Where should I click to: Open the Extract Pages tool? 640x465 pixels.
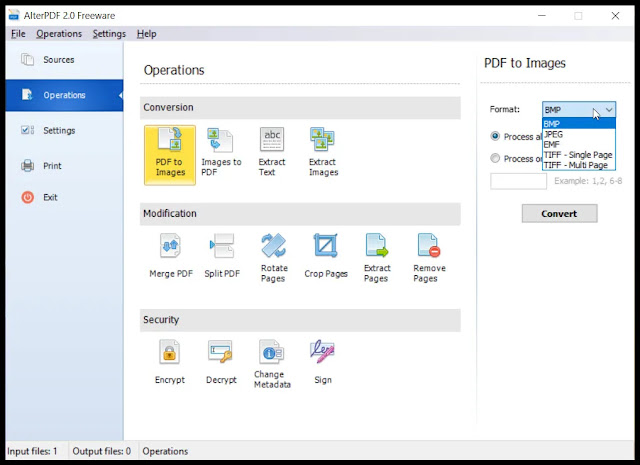(377, 258)
